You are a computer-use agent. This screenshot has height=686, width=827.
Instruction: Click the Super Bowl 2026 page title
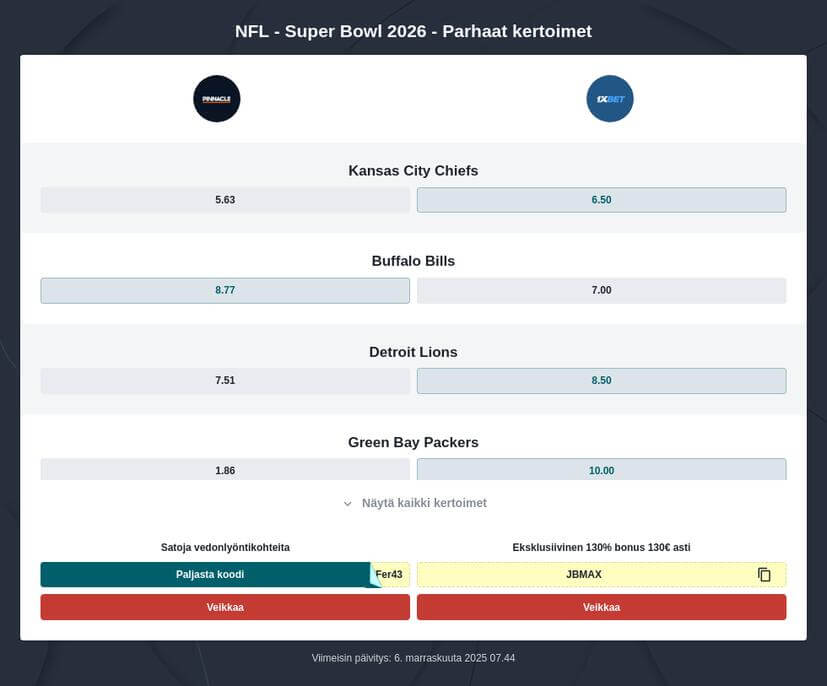413,31
